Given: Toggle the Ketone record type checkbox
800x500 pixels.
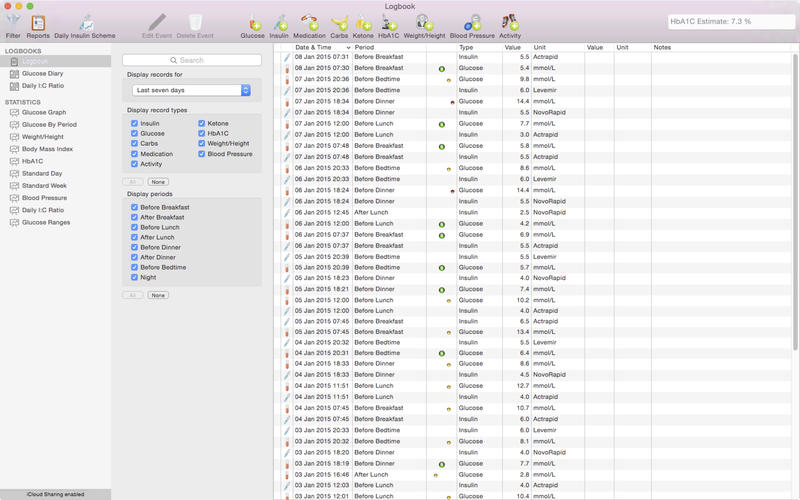Looking at the screenshot, I should 202,124.
